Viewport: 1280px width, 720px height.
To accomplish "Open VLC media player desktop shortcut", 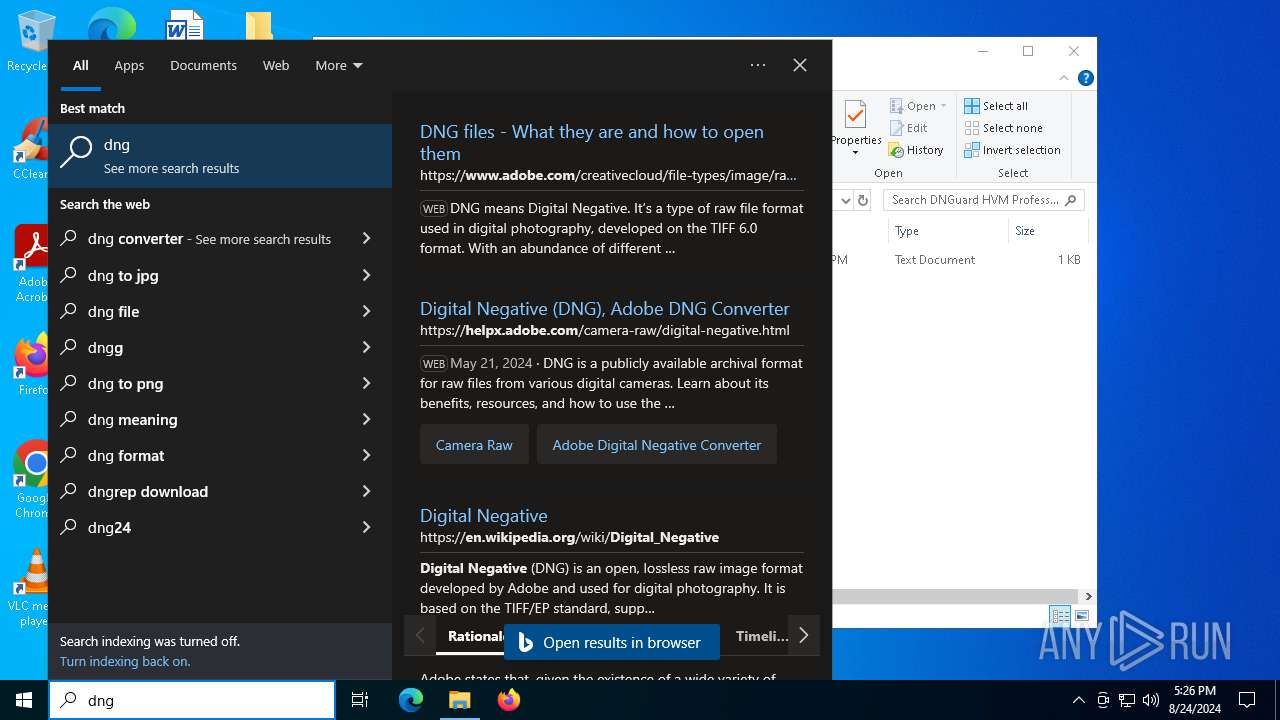I will point(31,588).
